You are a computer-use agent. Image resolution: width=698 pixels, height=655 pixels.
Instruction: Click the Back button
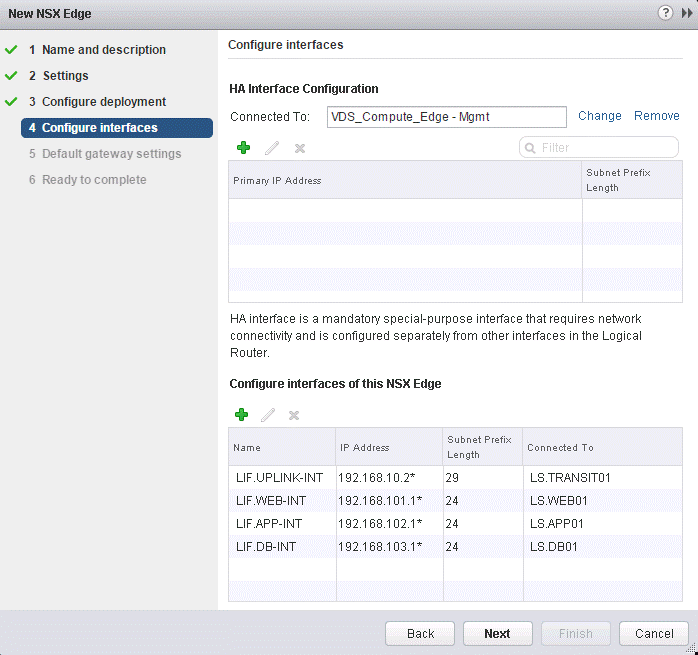420,633
